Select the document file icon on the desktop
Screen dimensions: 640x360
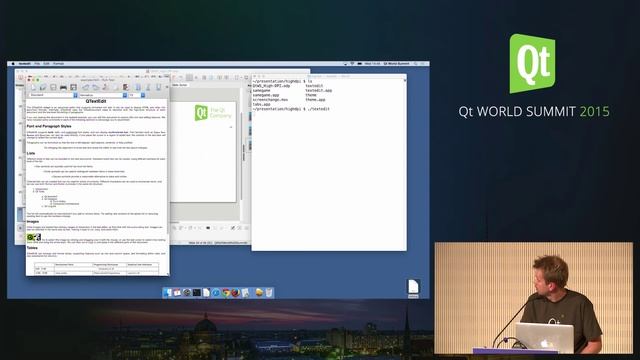pyautogui.click(x=413, y=288)
